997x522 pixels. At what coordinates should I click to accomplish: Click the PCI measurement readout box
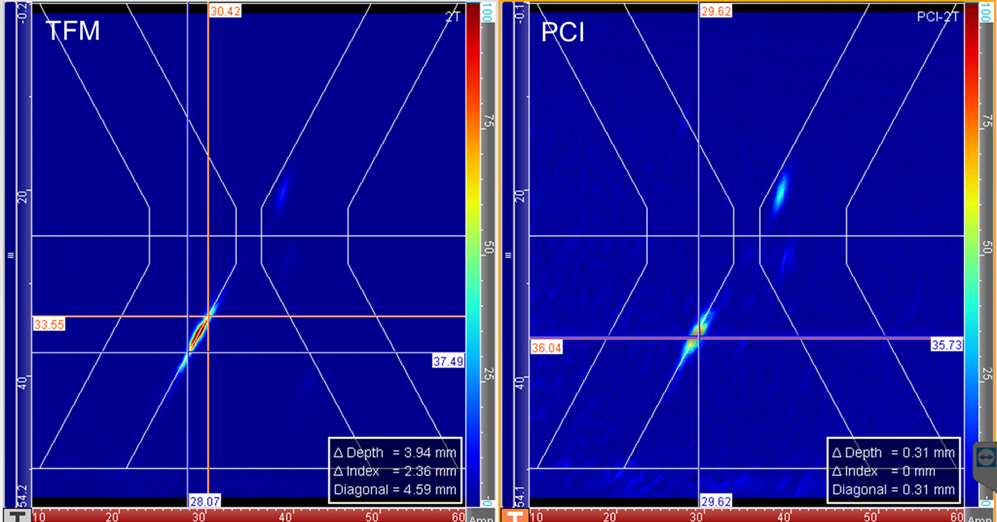point(891,470)
